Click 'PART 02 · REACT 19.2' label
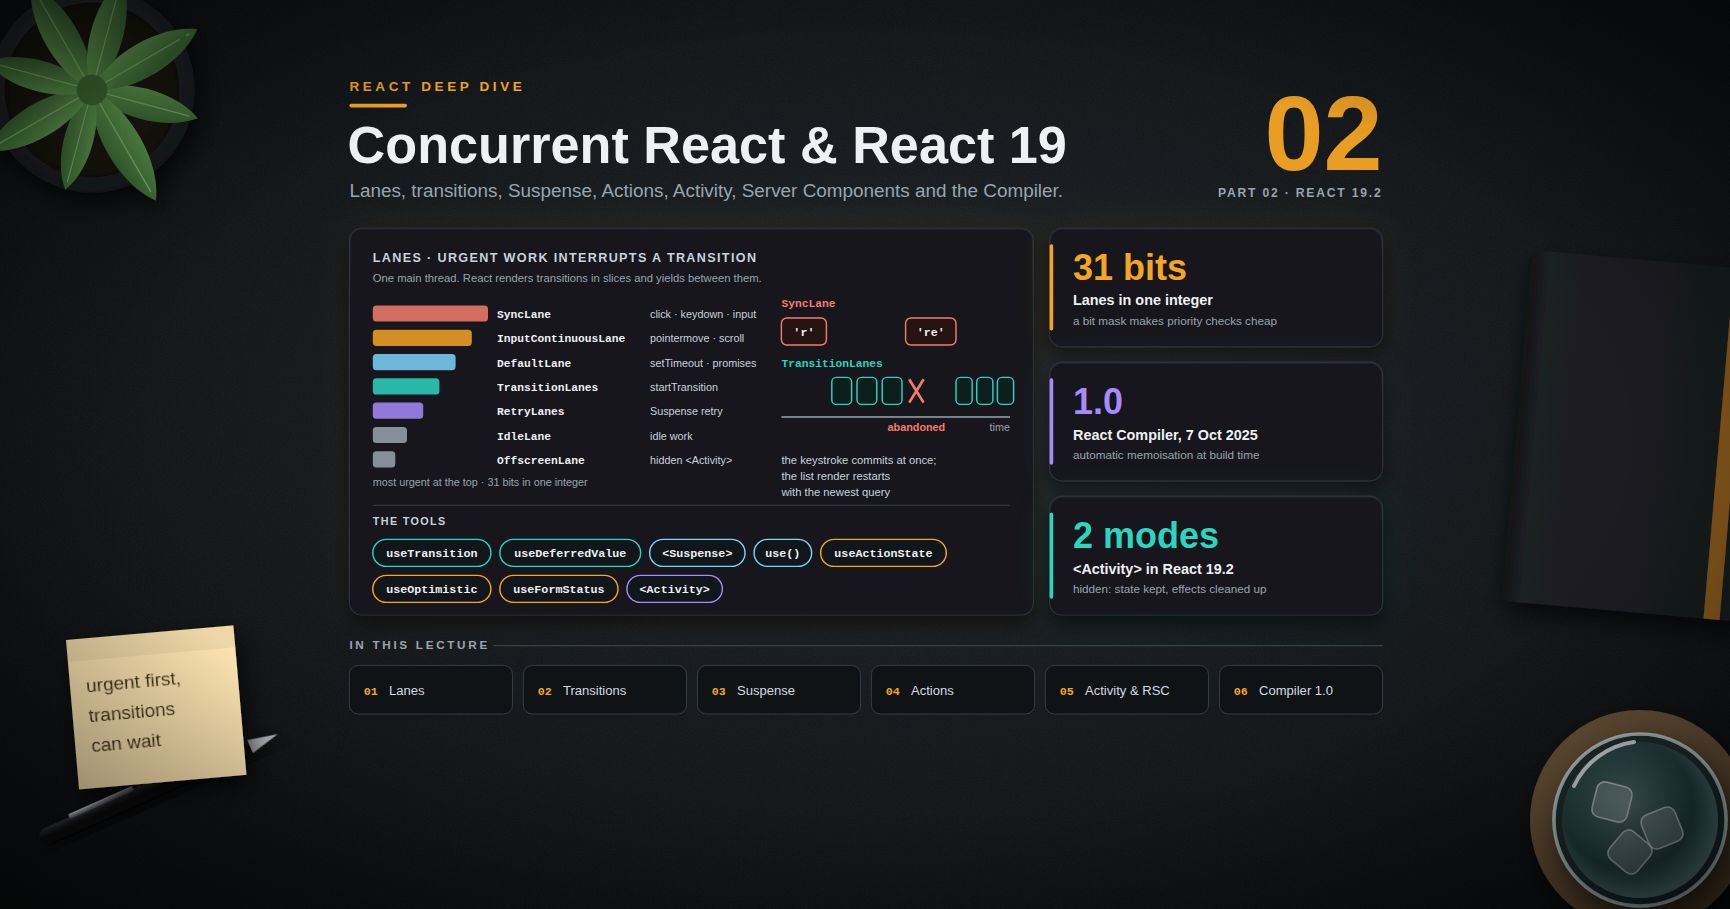This screenshot has width=1730, height=909. [1300, 193]
